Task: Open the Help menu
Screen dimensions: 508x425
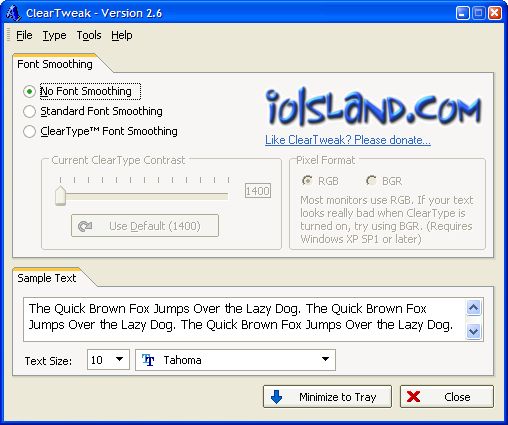Action: click(122, 35)
